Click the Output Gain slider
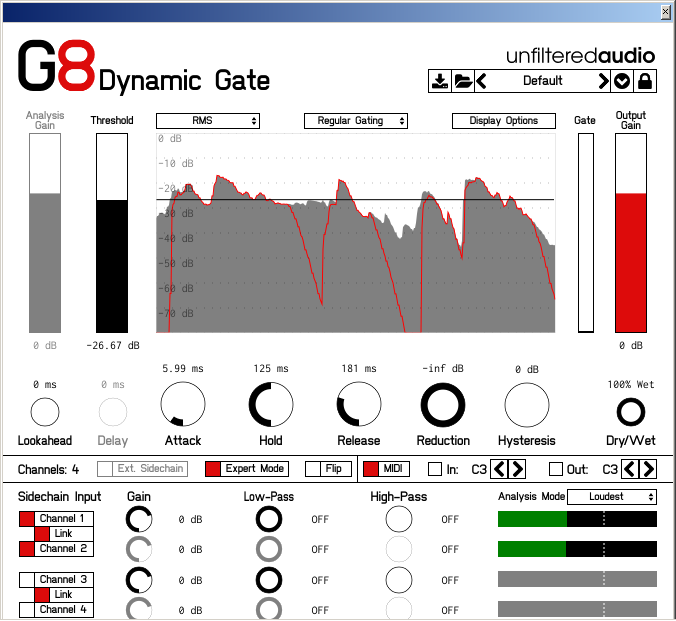676x621 pixels. click(630, 233)
